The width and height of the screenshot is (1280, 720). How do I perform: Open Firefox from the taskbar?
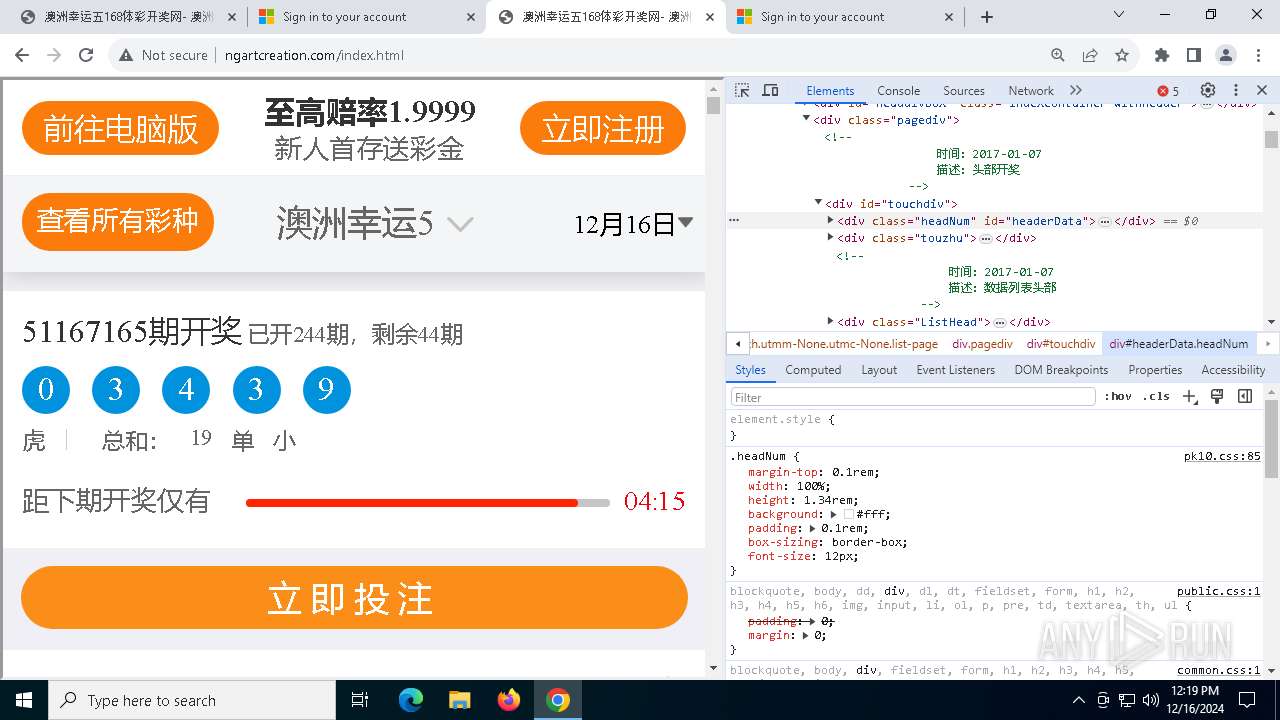pyautogui.click(x=509, y=700)
